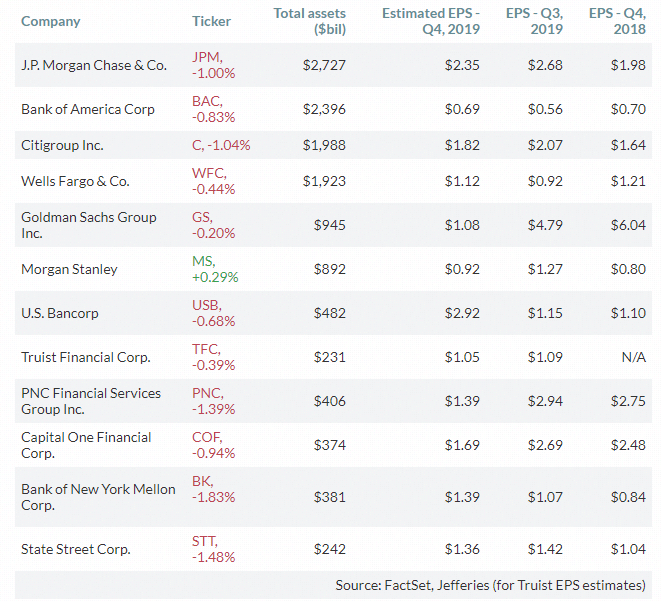Click the COF ticker link
Screen dimensions: 662x601
click(208, 437)
